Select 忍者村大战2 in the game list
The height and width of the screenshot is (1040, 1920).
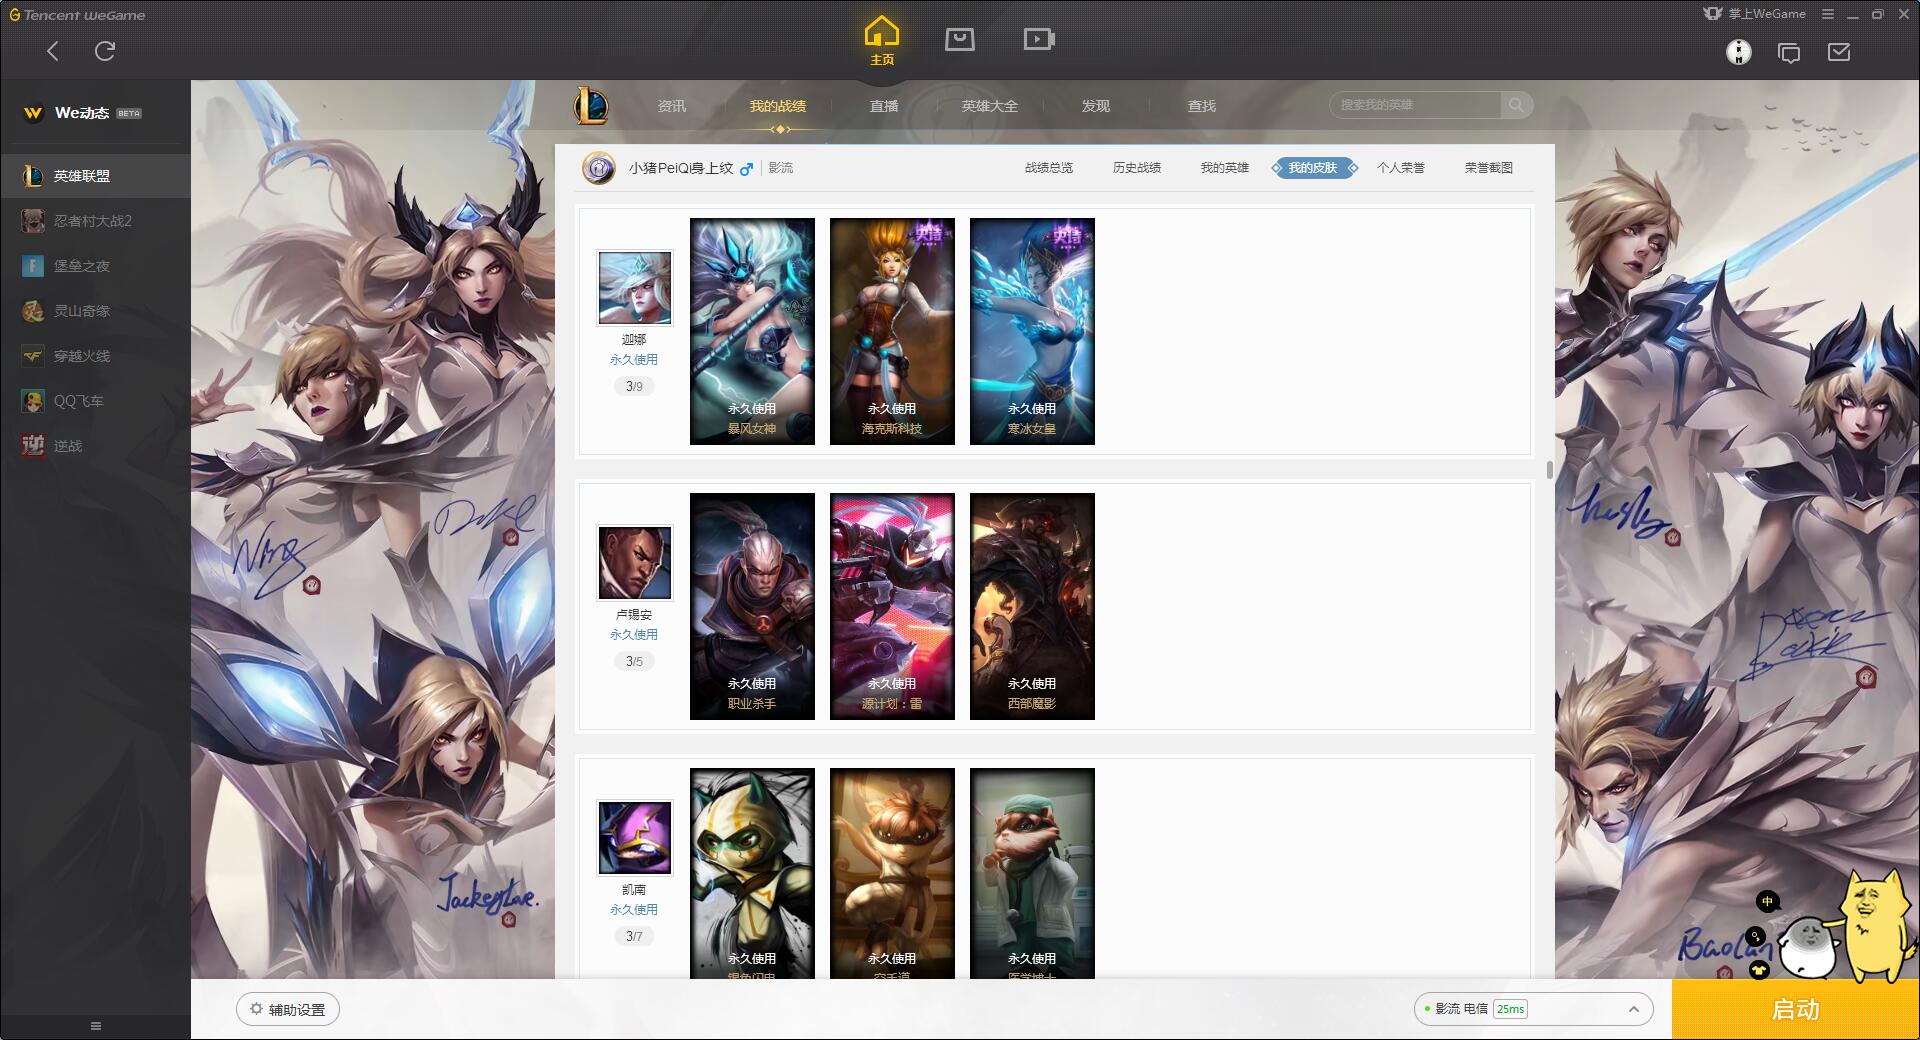pyautogui.click(x=95, y=221)
